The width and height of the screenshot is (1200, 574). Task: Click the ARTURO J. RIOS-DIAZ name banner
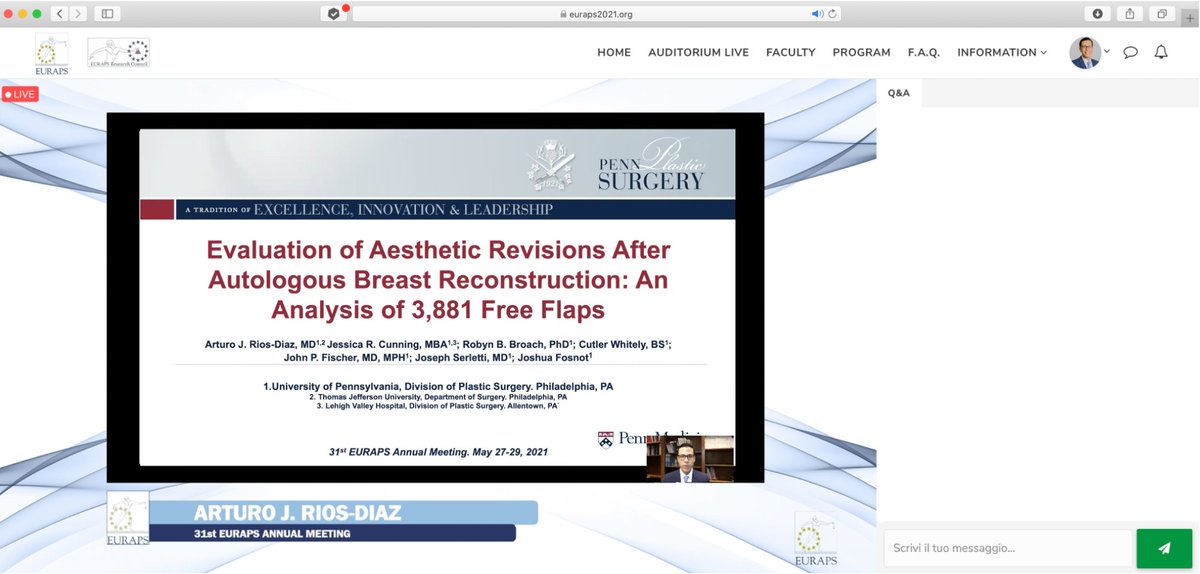tap(343, 513)
